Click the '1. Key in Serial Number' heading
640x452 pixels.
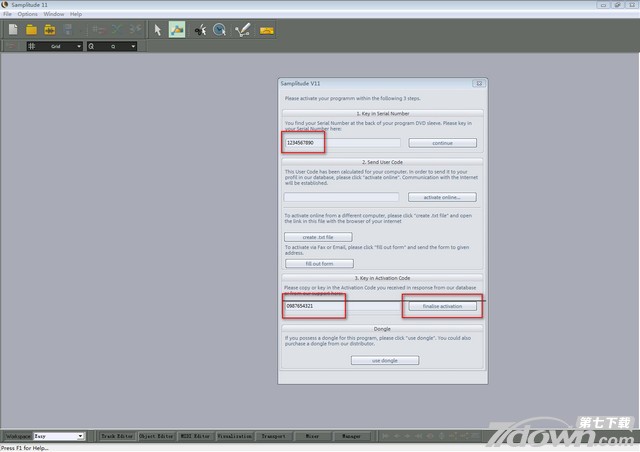(x=383, y=114)
